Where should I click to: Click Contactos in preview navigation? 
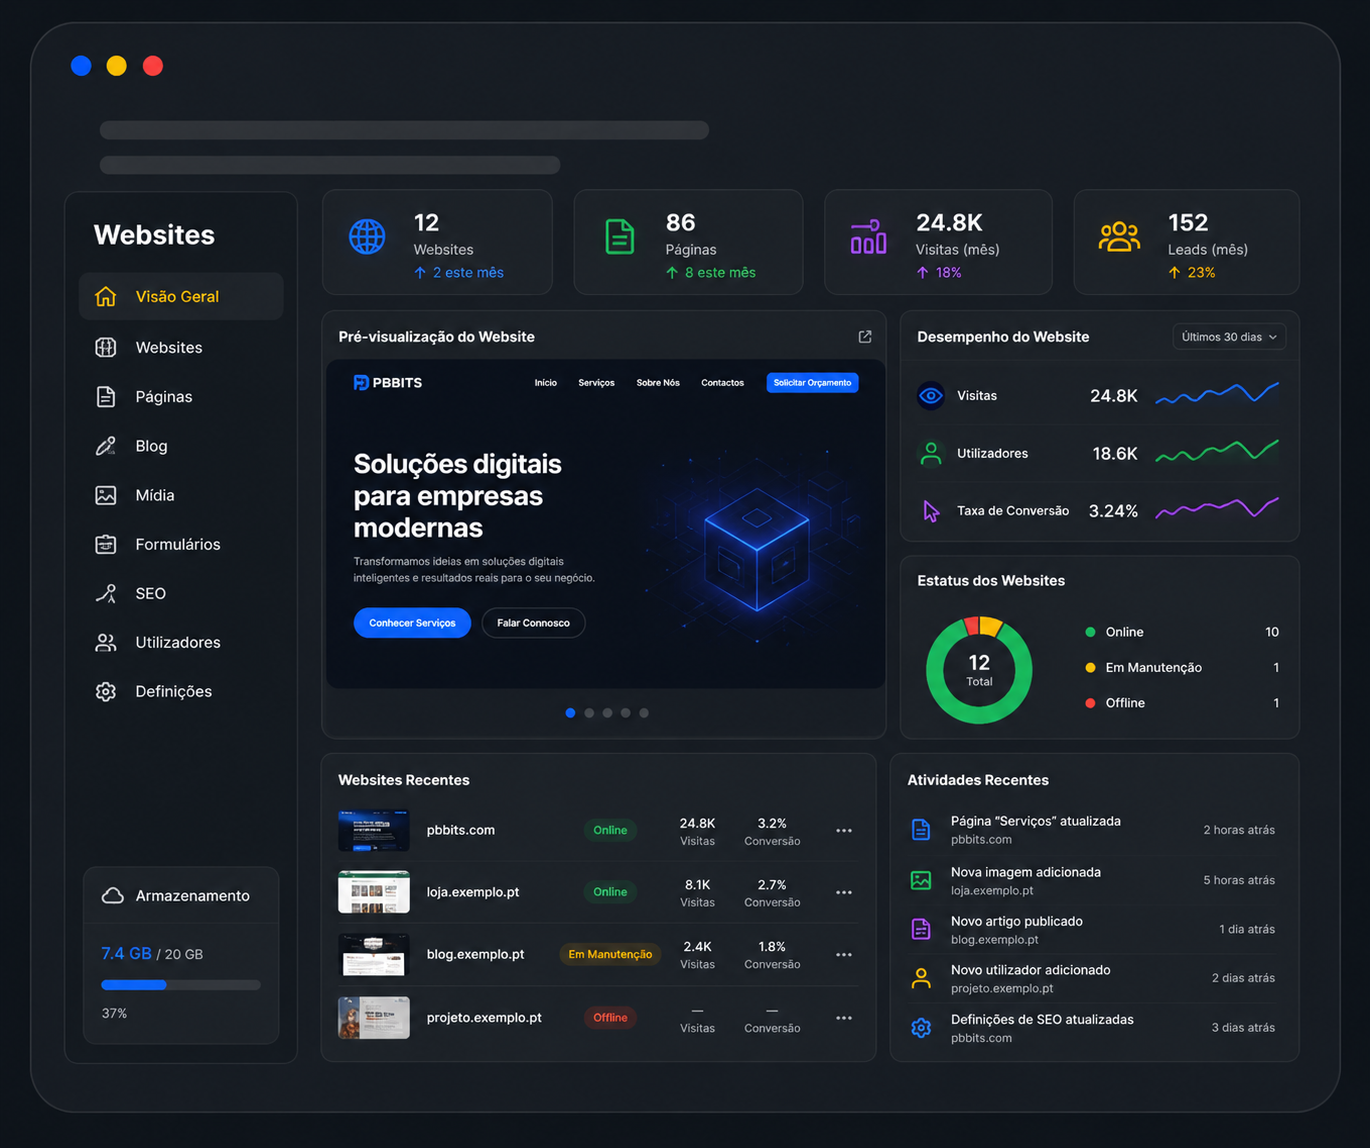(x=722, y=383)
